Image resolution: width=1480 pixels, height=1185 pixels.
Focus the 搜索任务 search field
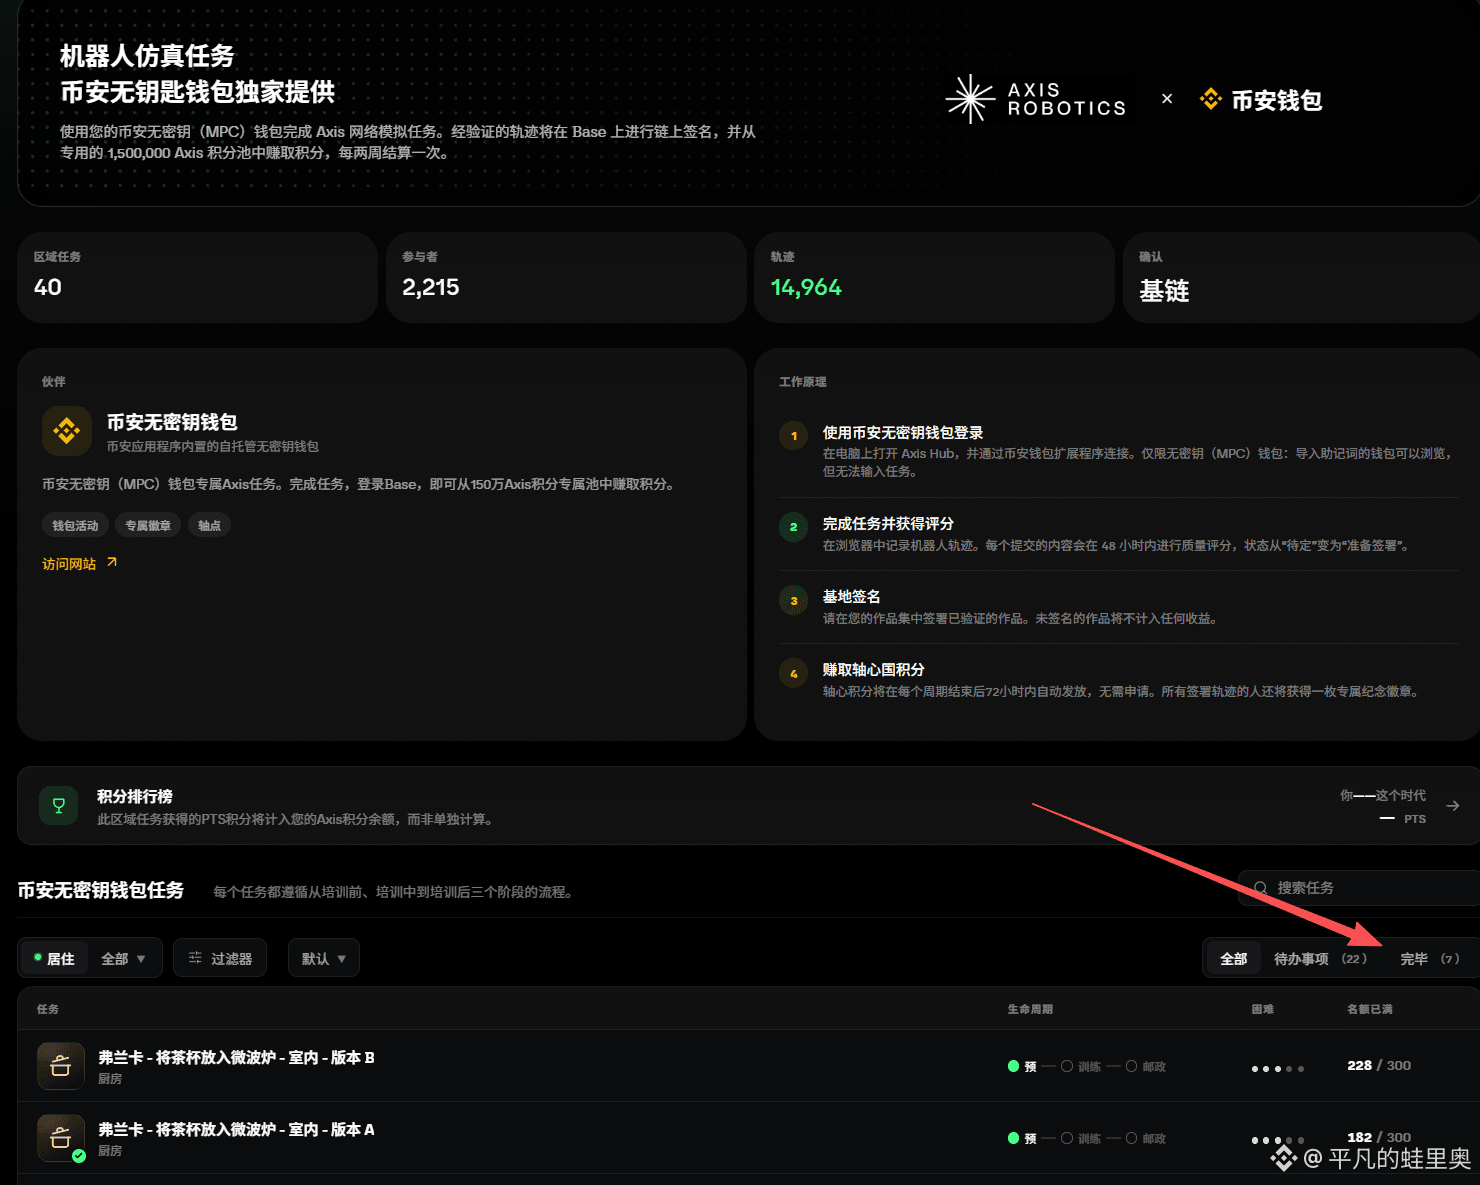click(x=1359, y=888)
